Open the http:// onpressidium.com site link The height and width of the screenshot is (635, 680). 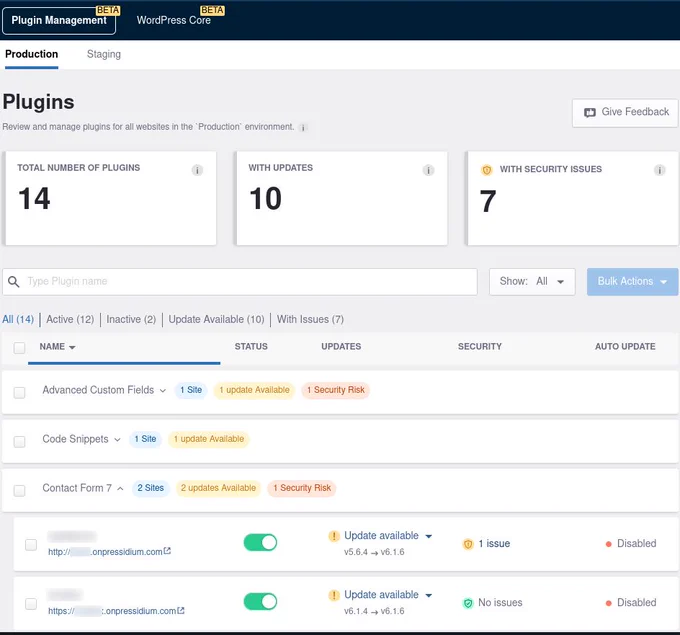tap(105, 552)
